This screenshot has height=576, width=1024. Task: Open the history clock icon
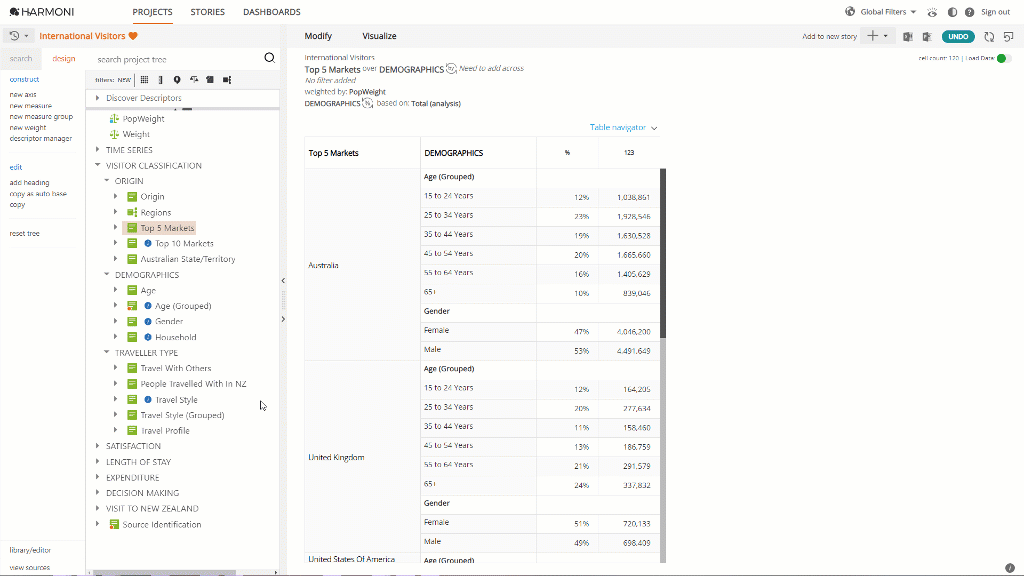(x=14, y=36)
